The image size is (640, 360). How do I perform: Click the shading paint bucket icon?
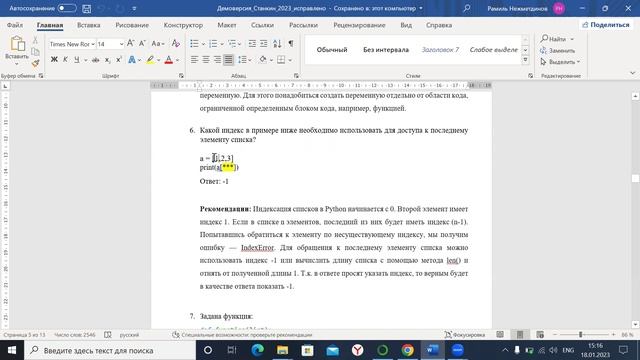263,60
